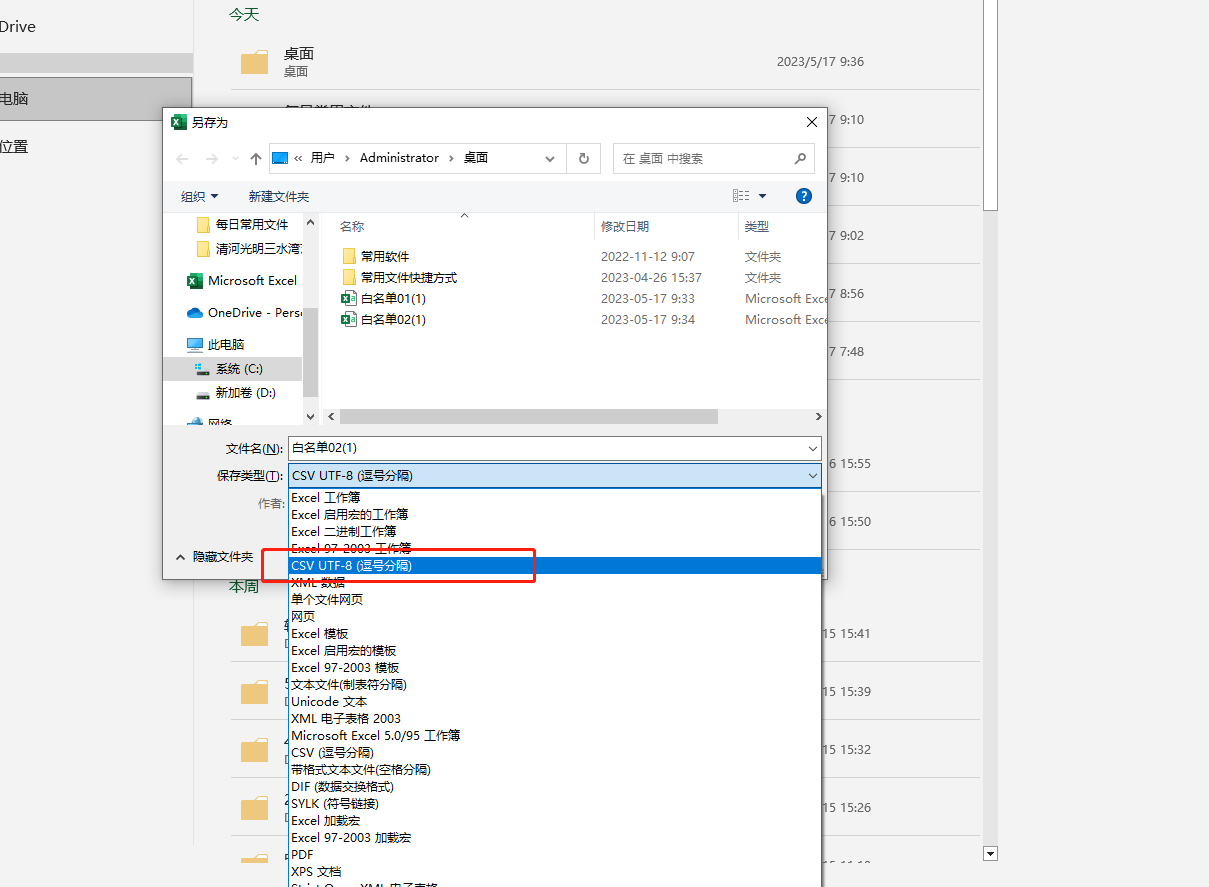Choose XPS 文档 format
The image size is (1209, 887).
[x=555, y=871]
